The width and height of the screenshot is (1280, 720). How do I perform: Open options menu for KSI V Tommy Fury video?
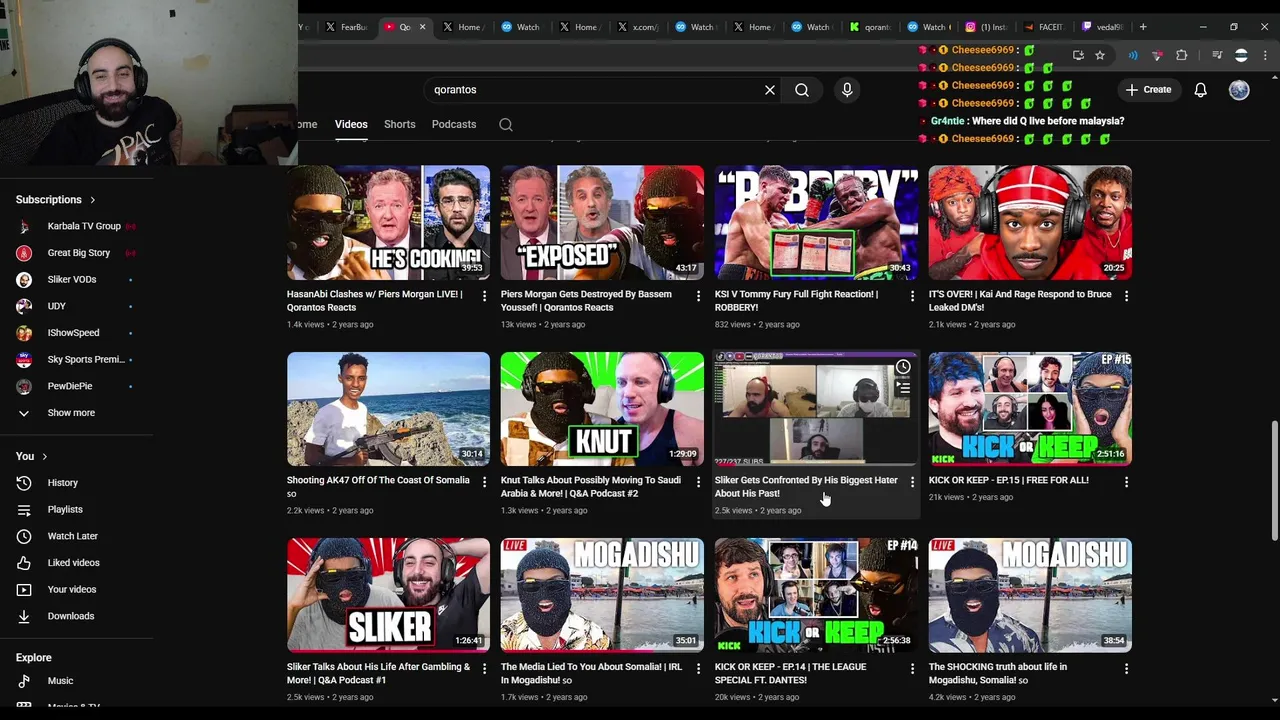[912, 296]
